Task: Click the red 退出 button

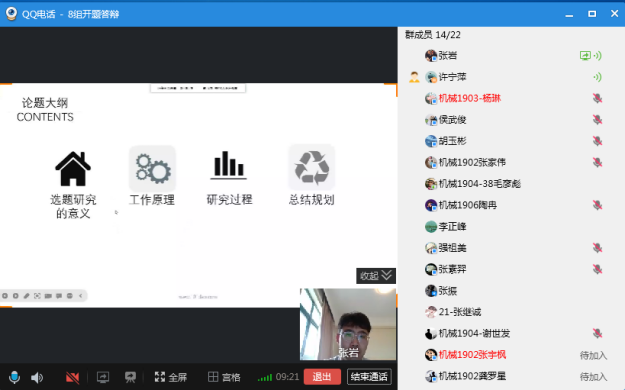Action: tap(322, 377)
